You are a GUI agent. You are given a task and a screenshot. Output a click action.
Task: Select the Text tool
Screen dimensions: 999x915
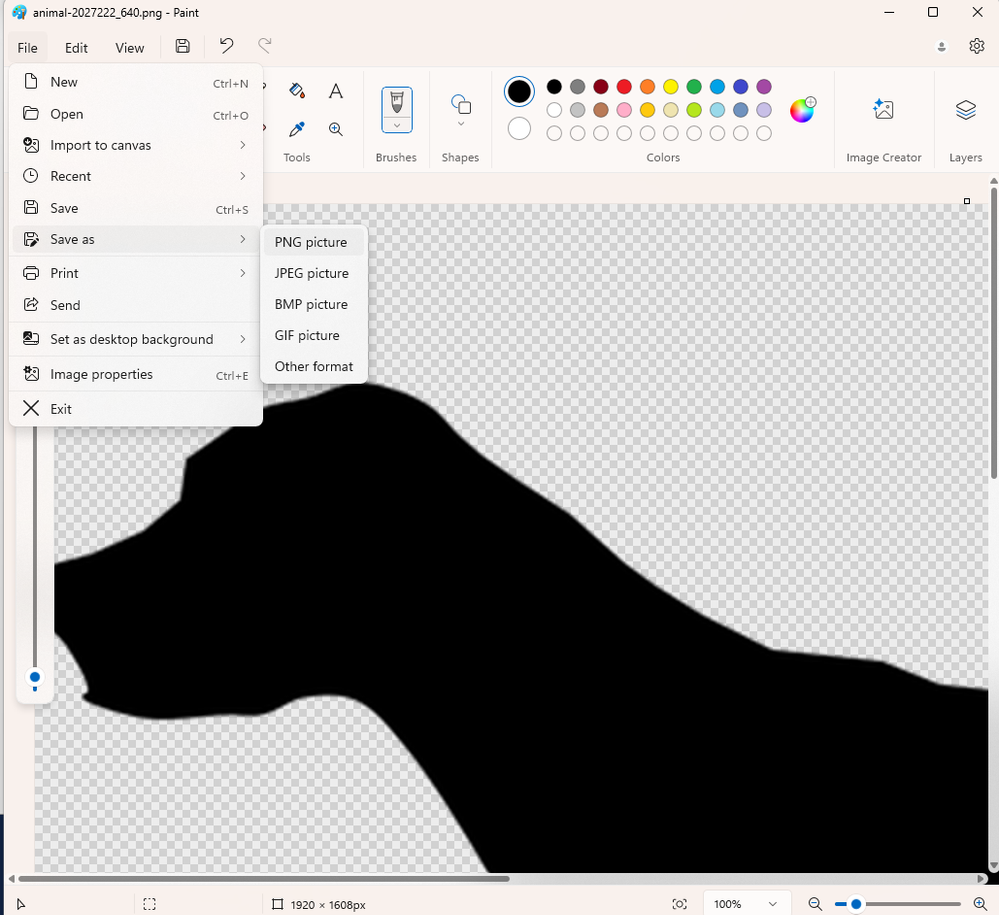336,91
